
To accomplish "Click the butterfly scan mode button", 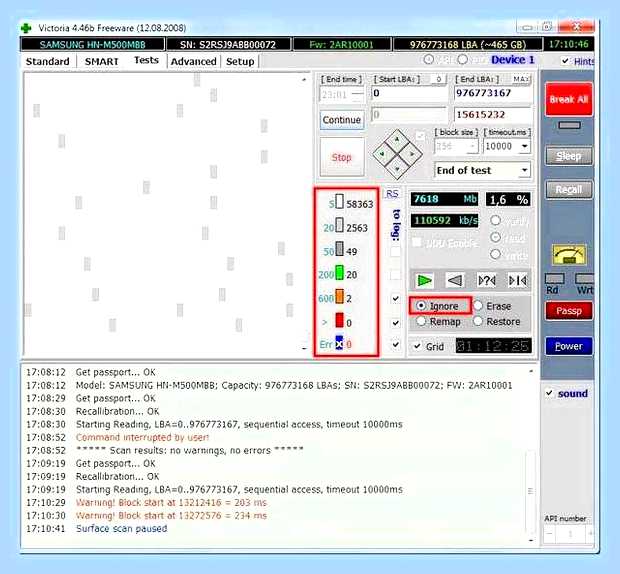I will click(x=518, y=280).
